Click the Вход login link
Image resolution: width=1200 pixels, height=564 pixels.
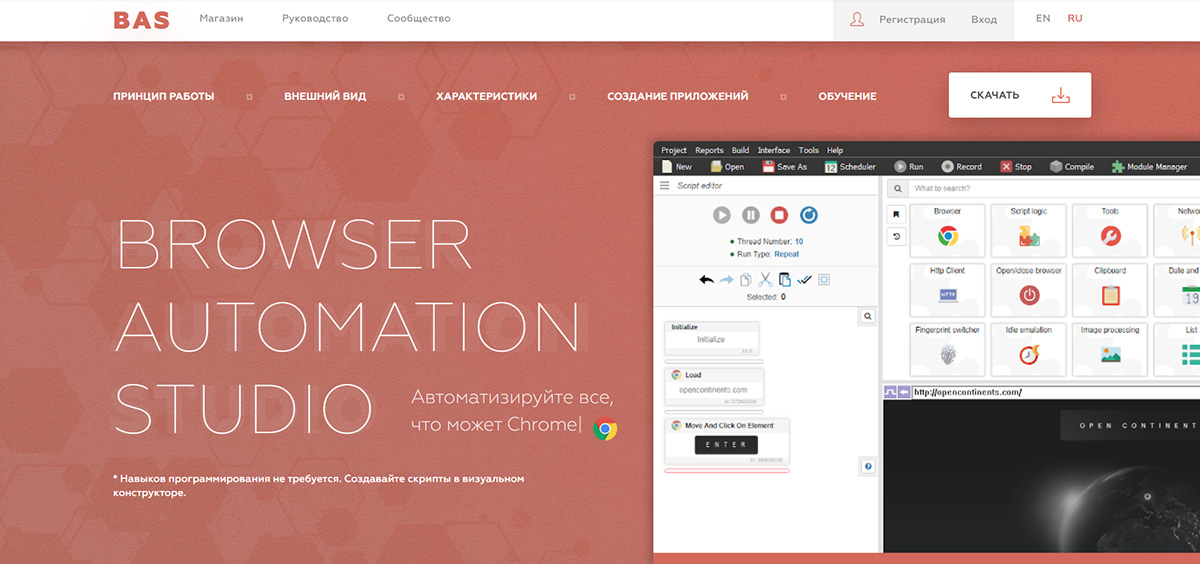tap(984, 20)
